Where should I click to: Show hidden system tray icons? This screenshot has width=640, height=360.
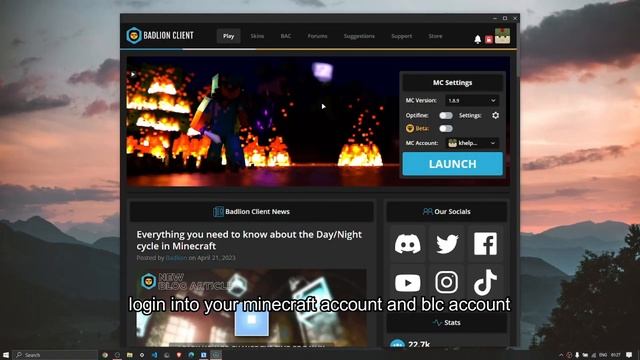tap(561, 355)
